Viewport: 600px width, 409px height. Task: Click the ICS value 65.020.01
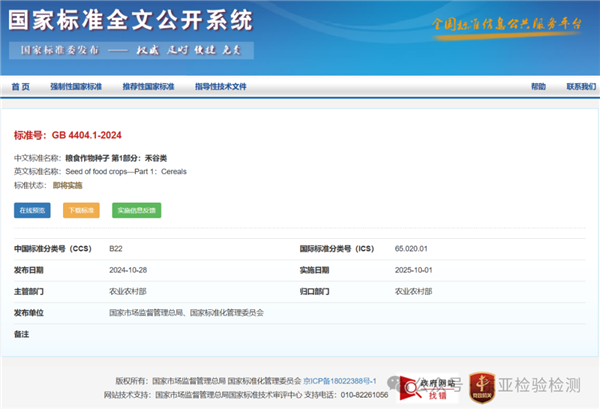tap(411, 248)
